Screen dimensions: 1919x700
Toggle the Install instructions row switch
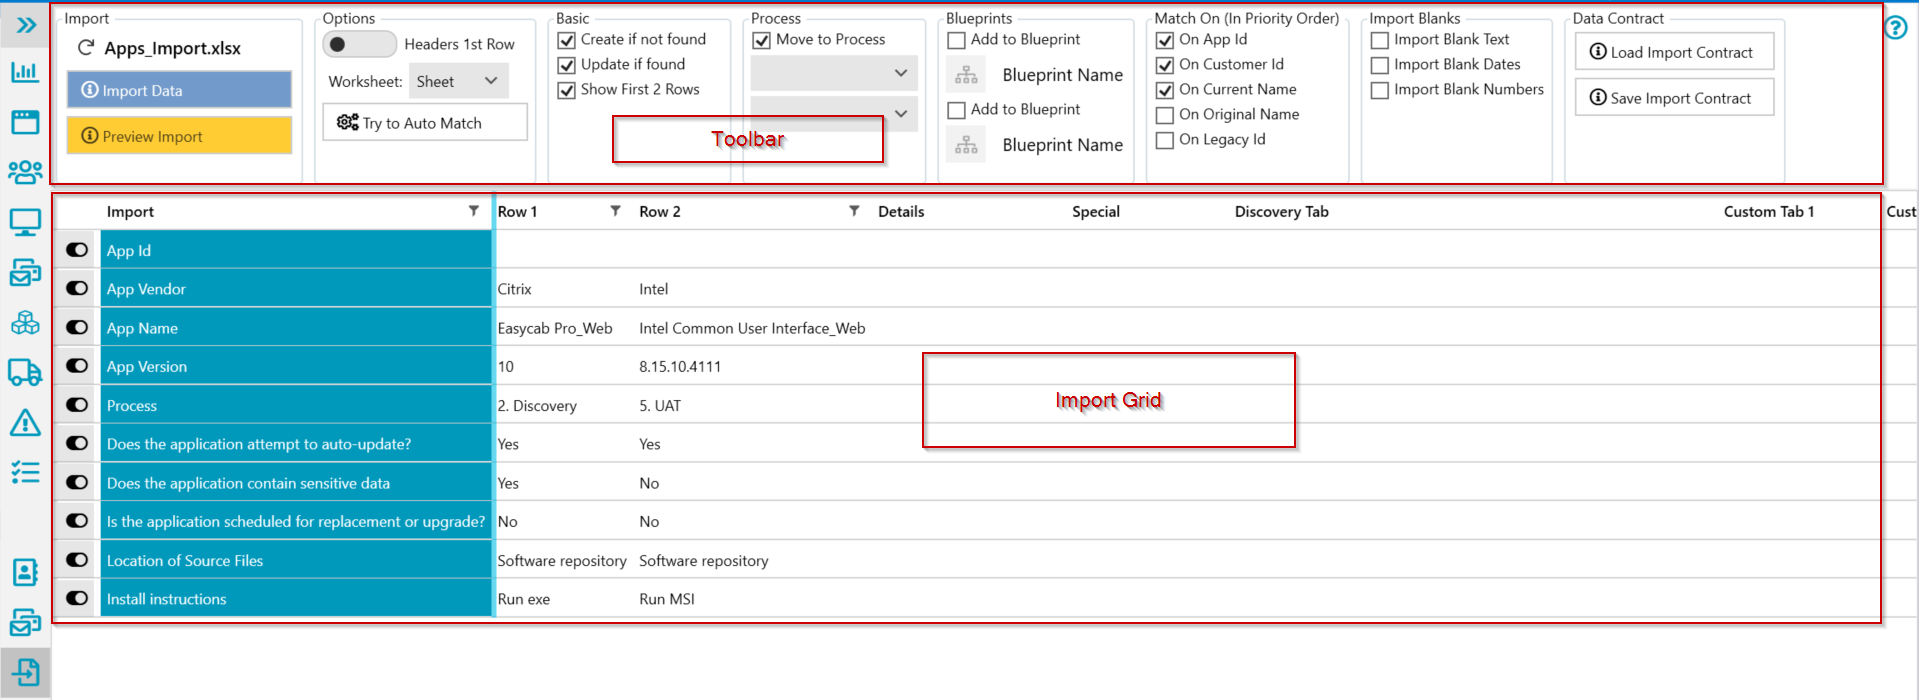coord(77,598)
